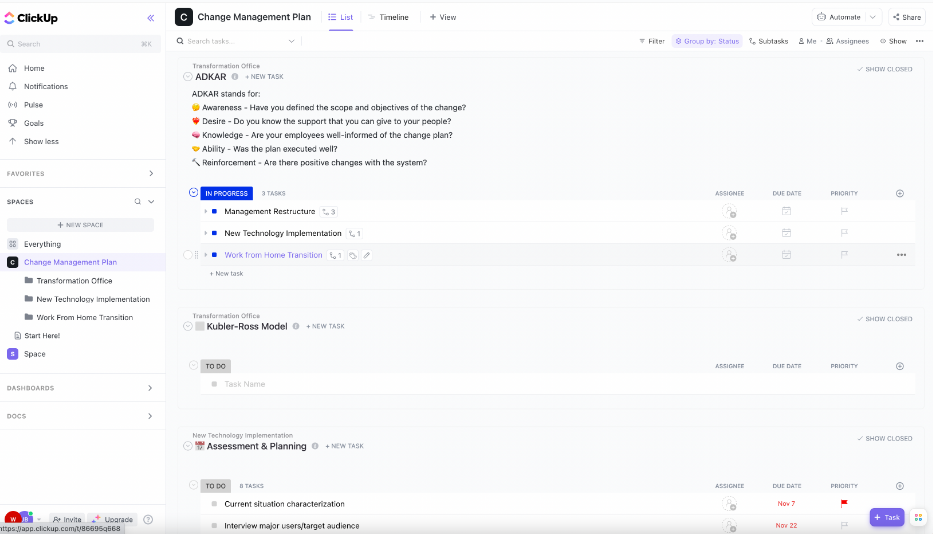Screen dimensions: 933x534
Task: Toggle Show Closed for ADKAR list
Action: (x=884, y=69)
